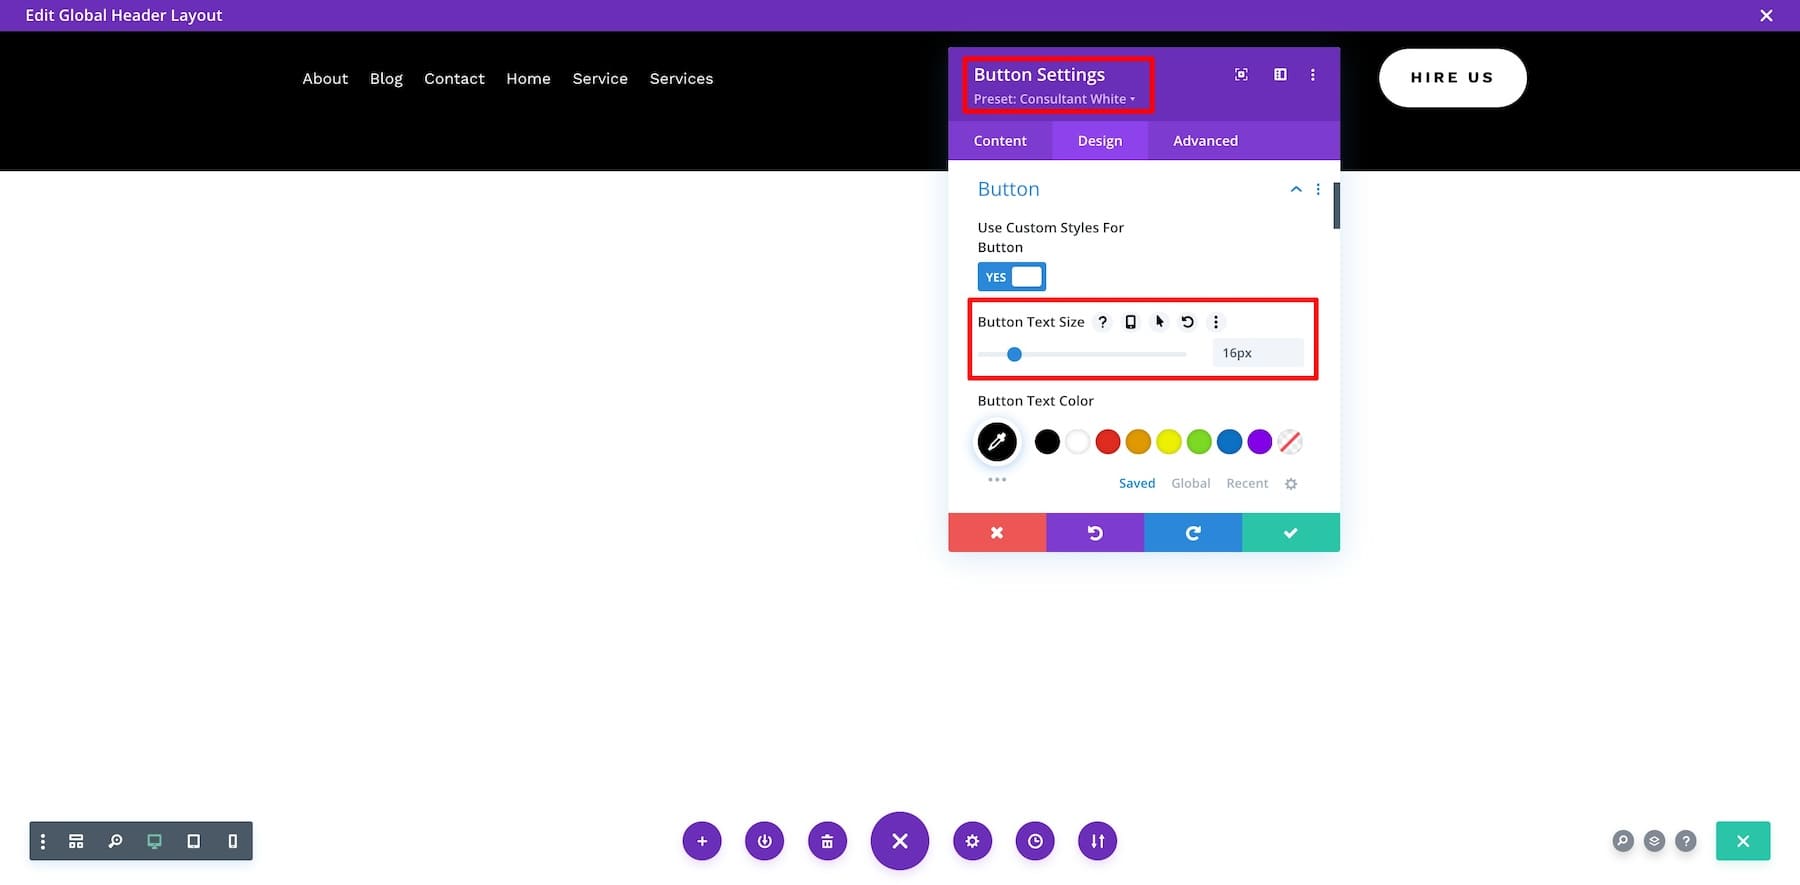This screenshot has width=1800, height=885.
Task: Open the button text color eyedropper picker
Action: (x=997, y=441)
